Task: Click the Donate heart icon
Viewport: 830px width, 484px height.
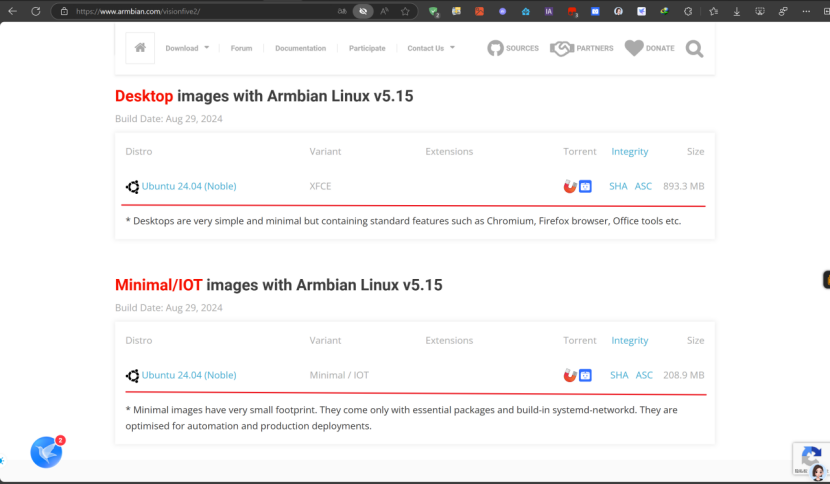Action: [634, 48]
